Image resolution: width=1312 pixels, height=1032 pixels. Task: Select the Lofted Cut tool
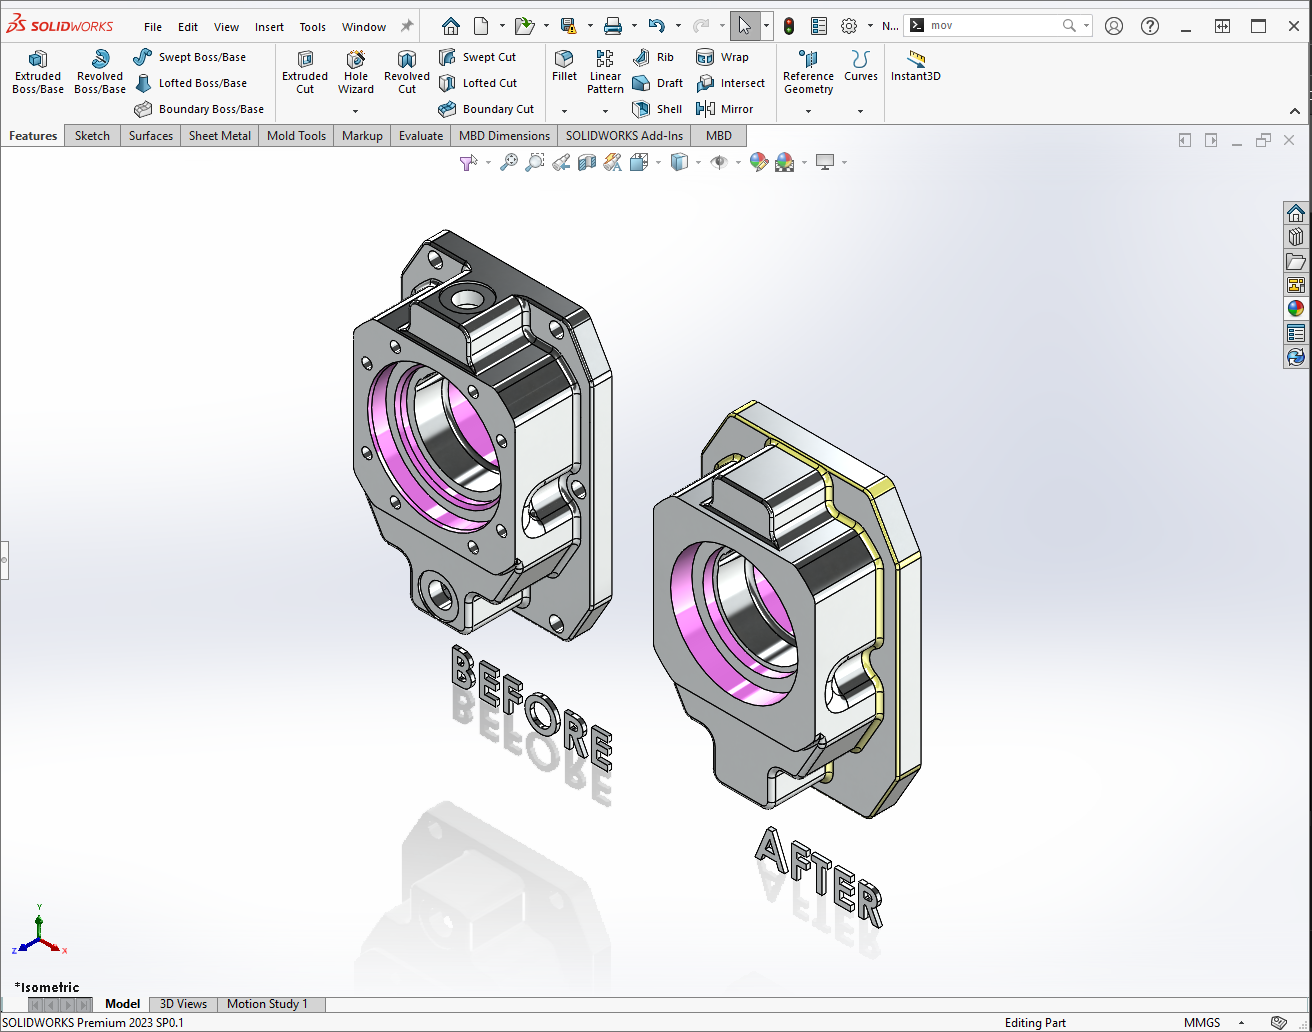click(x=477, y=83)
